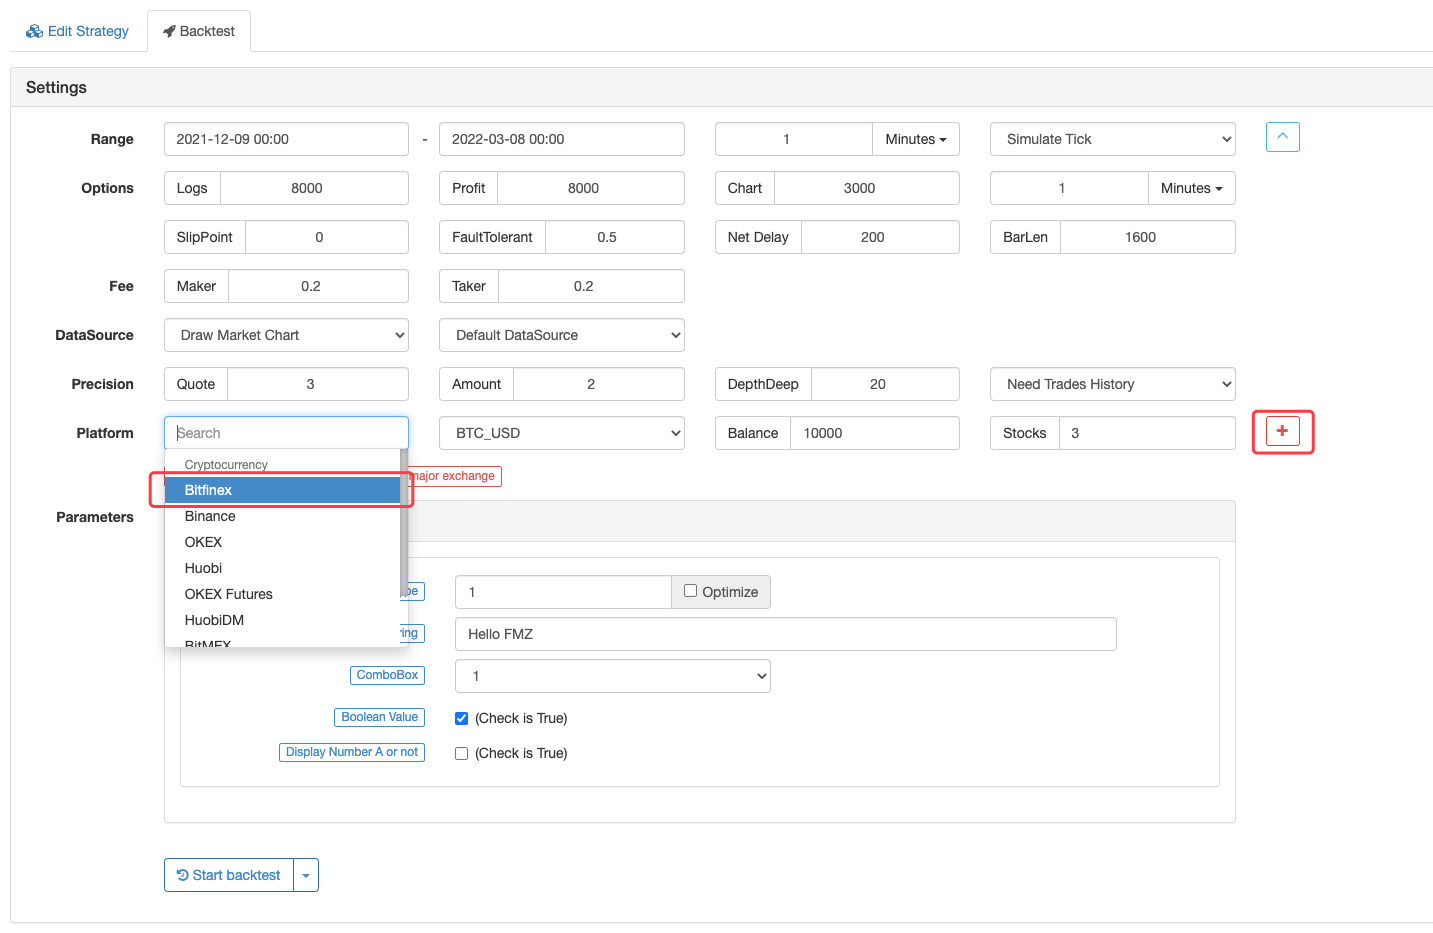
Task: Click the platform Search input field
Action: pyautogui.click(x=286, y=433)
